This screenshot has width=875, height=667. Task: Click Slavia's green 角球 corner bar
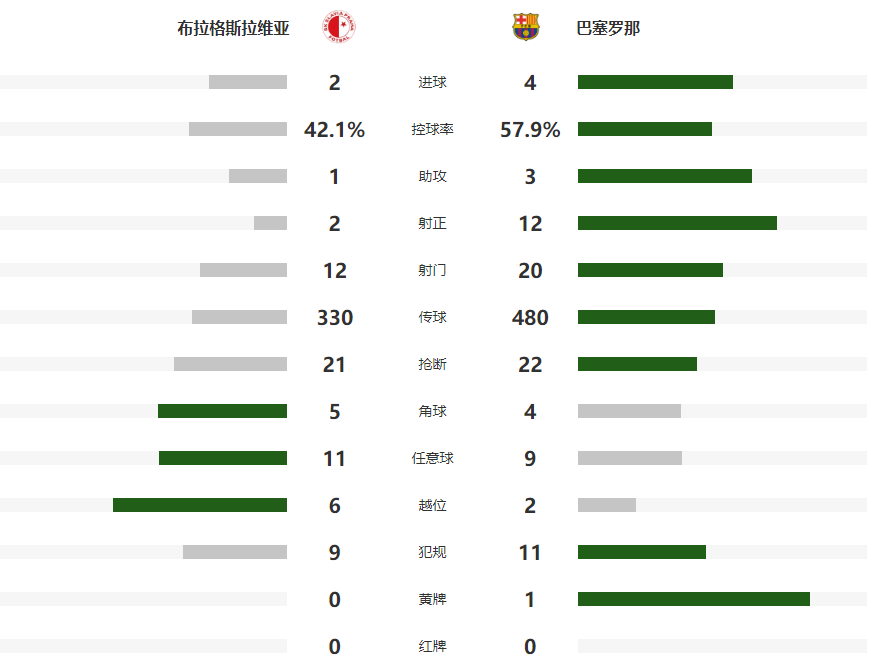click(222, 411)
